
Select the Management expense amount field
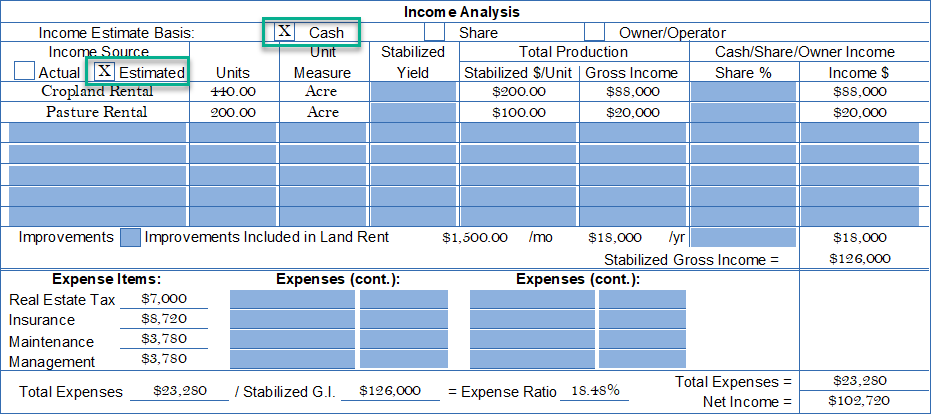tap(163, 361)
